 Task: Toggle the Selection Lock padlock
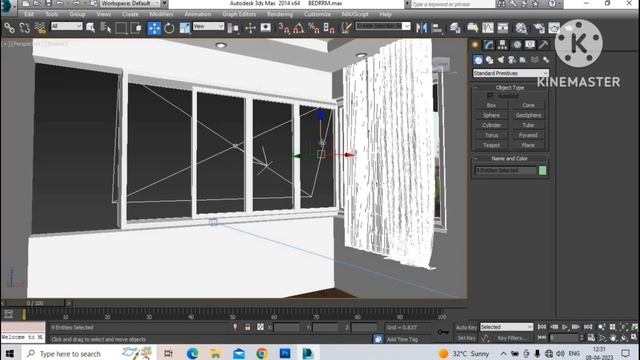click(x=247, y=327)
